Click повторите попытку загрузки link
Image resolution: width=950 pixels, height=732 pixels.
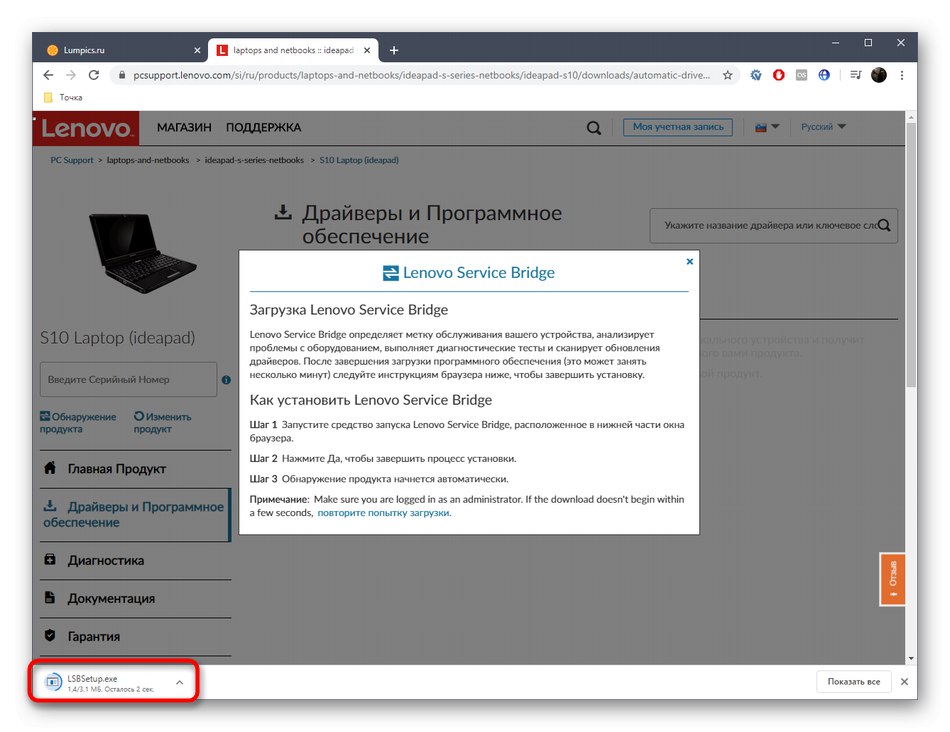384,513
